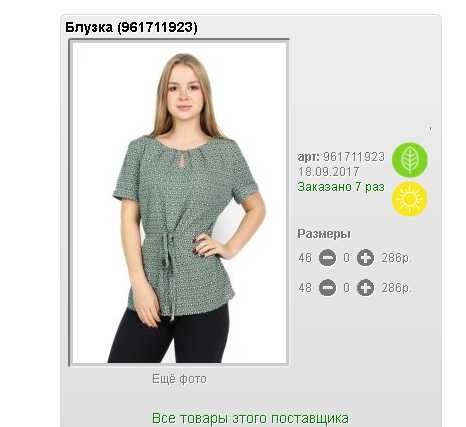The image size is (466, 427).
Task: Click the yellow sun season icon
Action: pos(409,199)
